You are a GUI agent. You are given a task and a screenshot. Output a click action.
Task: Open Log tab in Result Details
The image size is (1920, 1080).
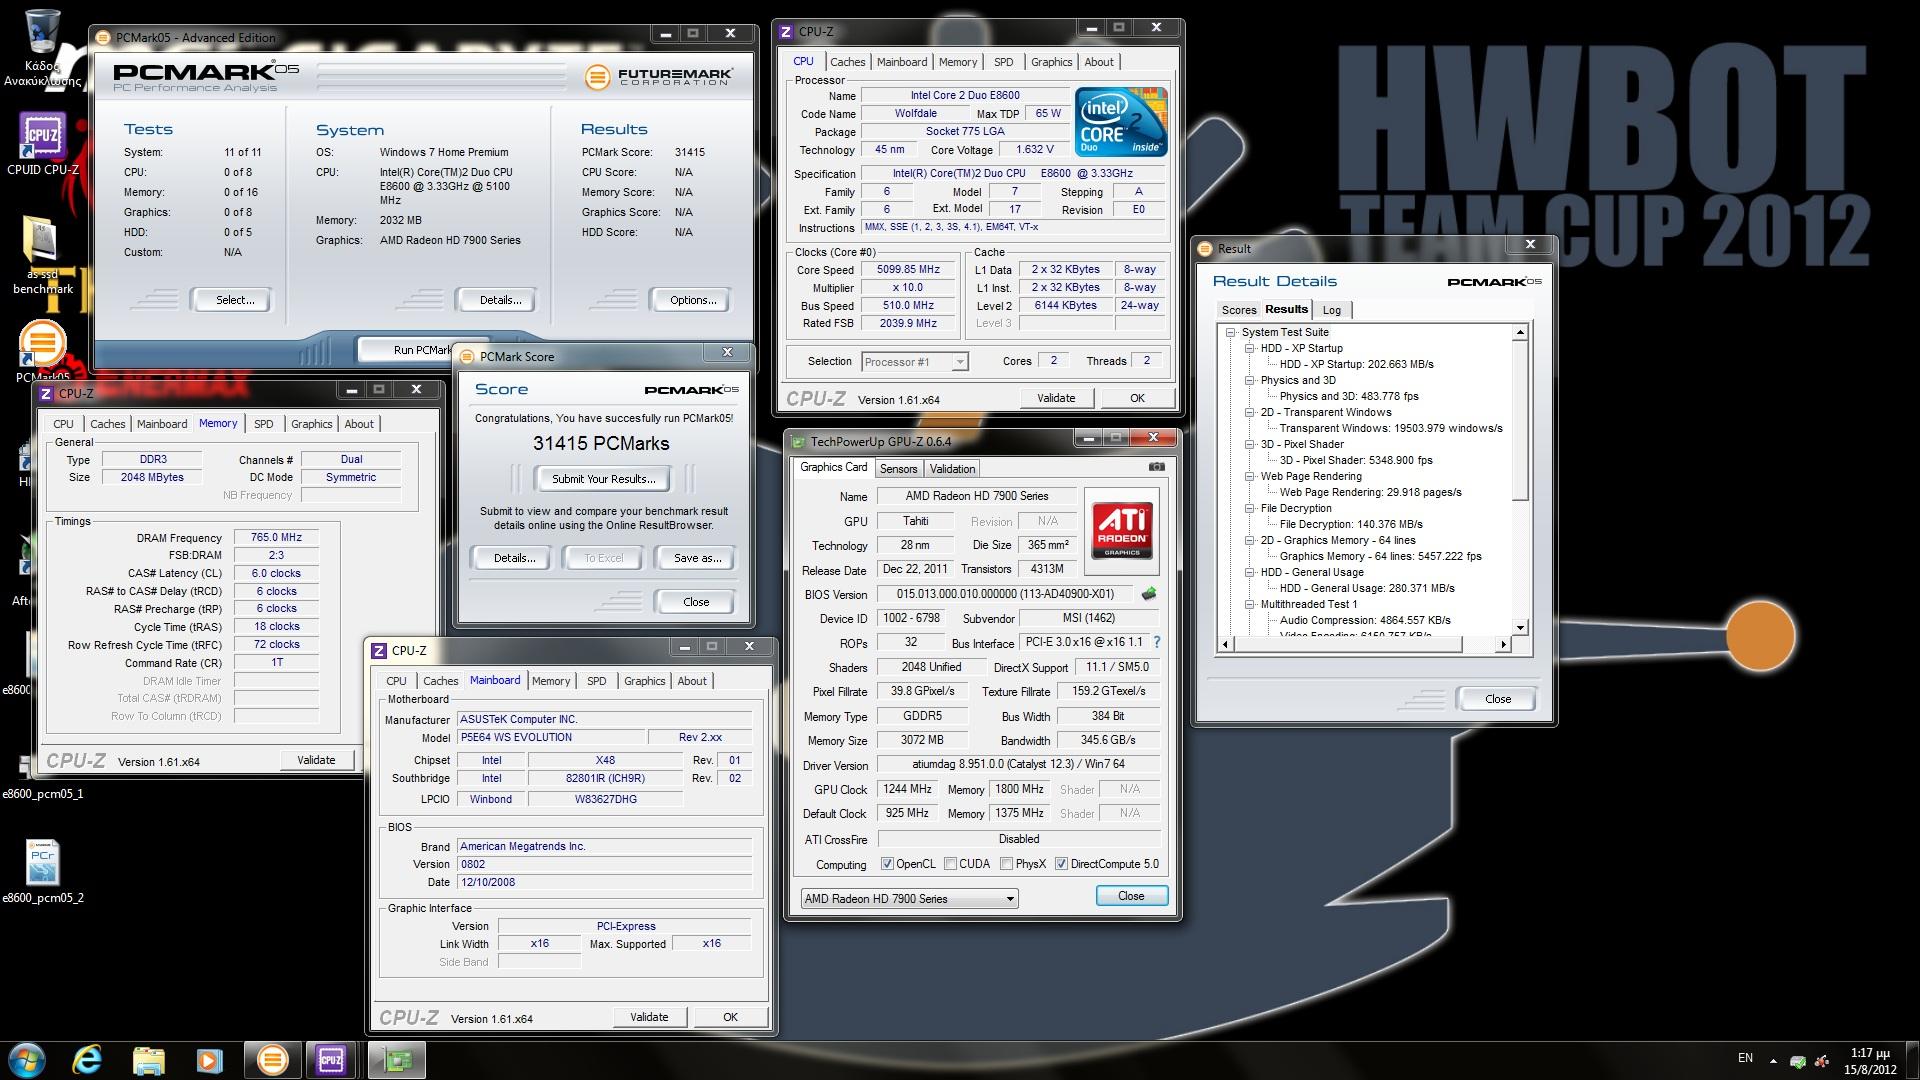[x=1331, y=310]
